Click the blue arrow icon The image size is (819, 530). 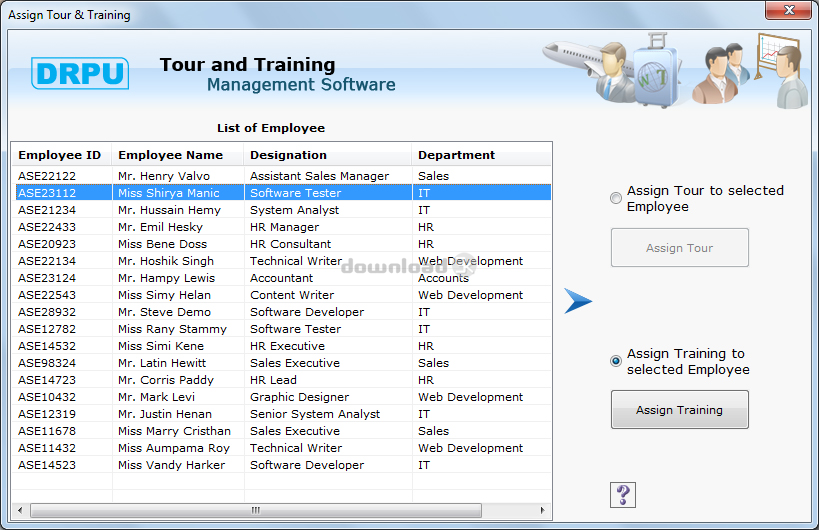[578, 301]
